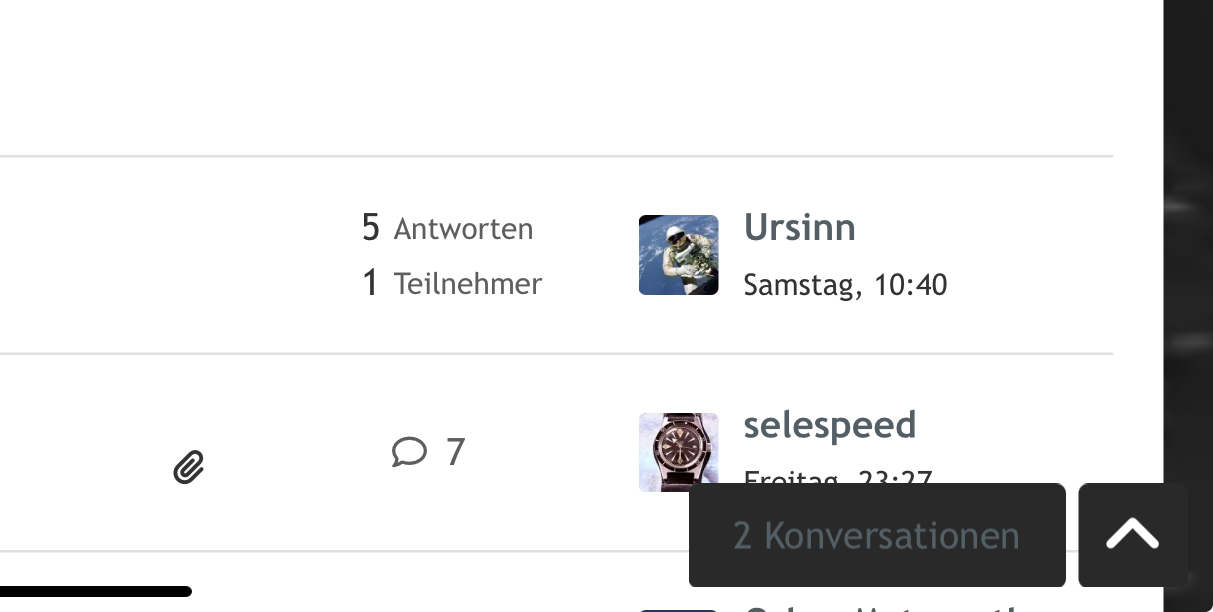1213x612 pixels.
Task: Click the blank area left of the paperclip icon
Action: point(80,452)
